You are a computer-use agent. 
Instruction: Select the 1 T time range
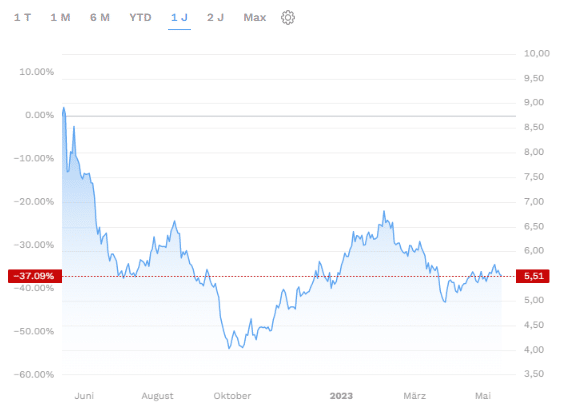22,17
